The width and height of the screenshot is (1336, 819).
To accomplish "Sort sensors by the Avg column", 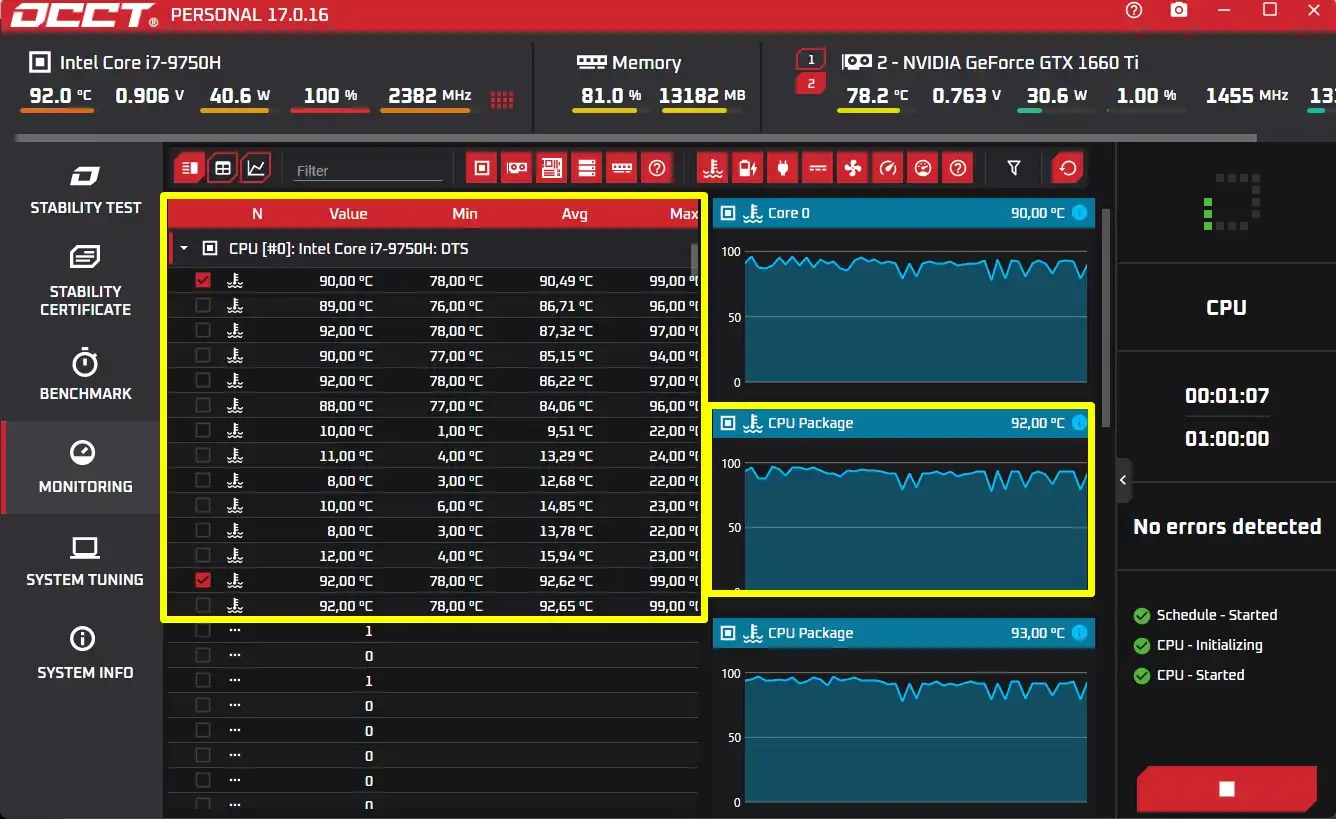I will (575, 213).
